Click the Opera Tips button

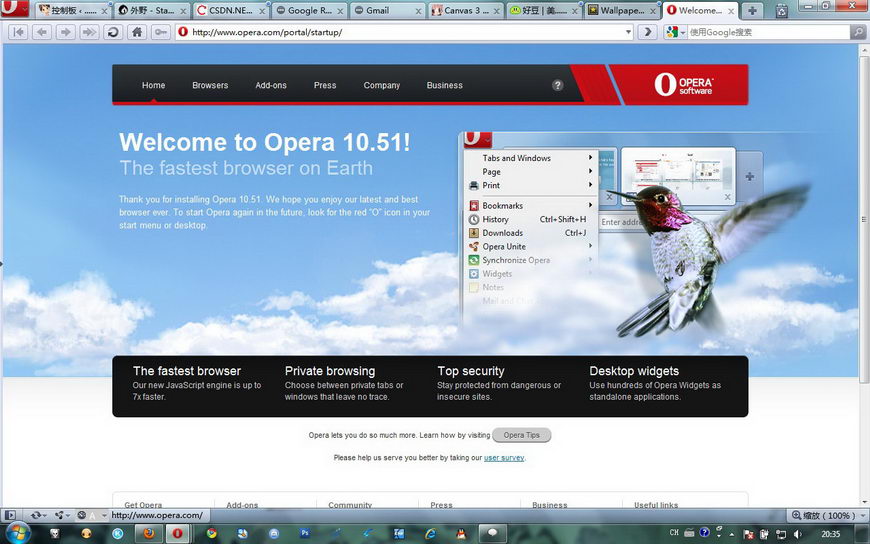click(522, 435)
